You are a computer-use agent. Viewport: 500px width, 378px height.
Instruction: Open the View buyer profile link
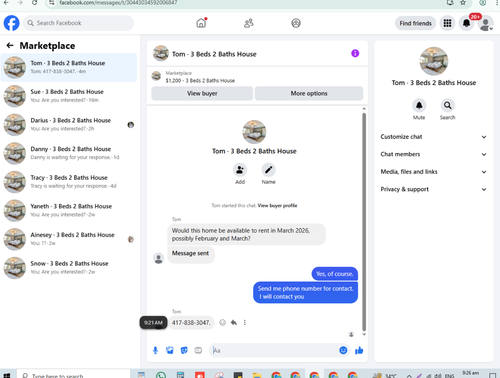pos(277,206)
